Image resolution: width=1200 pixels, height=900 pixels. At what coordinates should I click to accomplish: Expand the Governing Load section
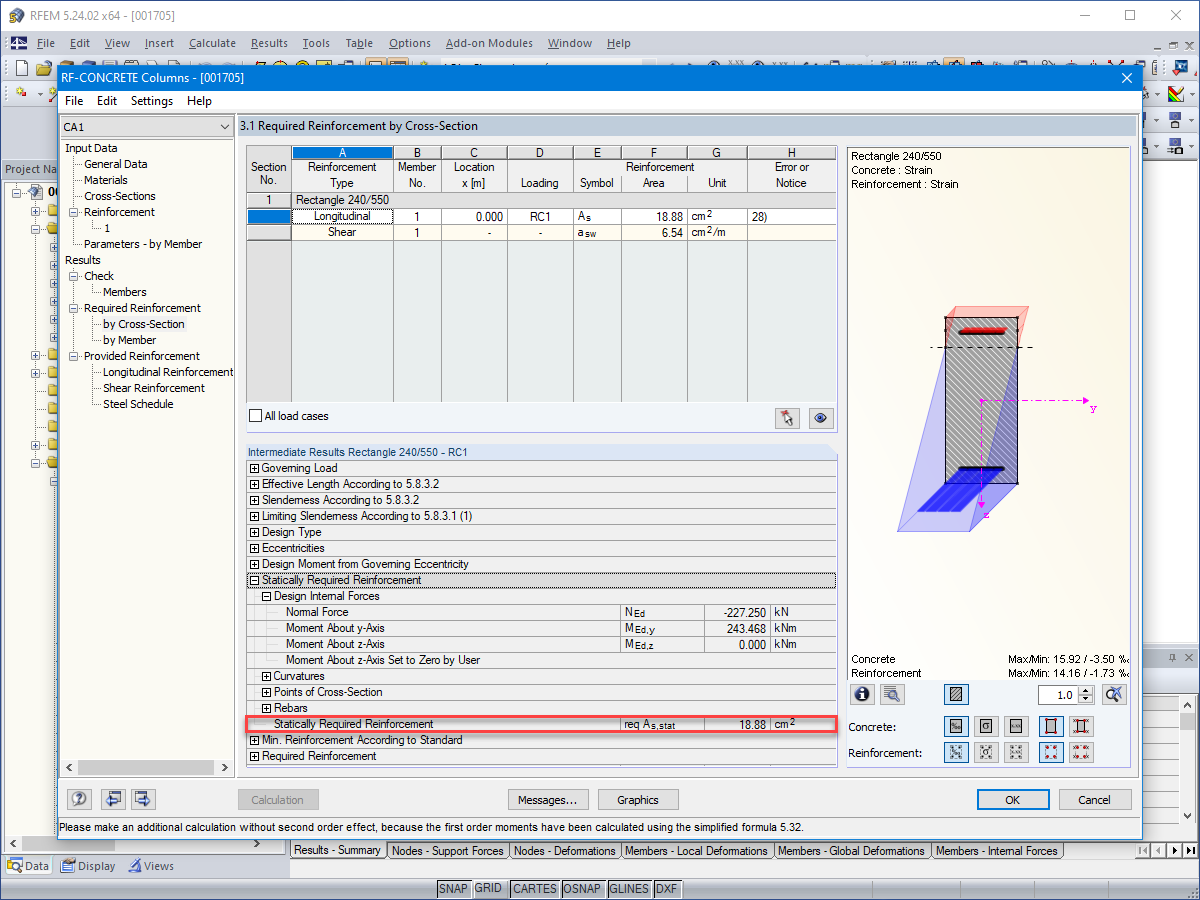(x=254, y=468)
